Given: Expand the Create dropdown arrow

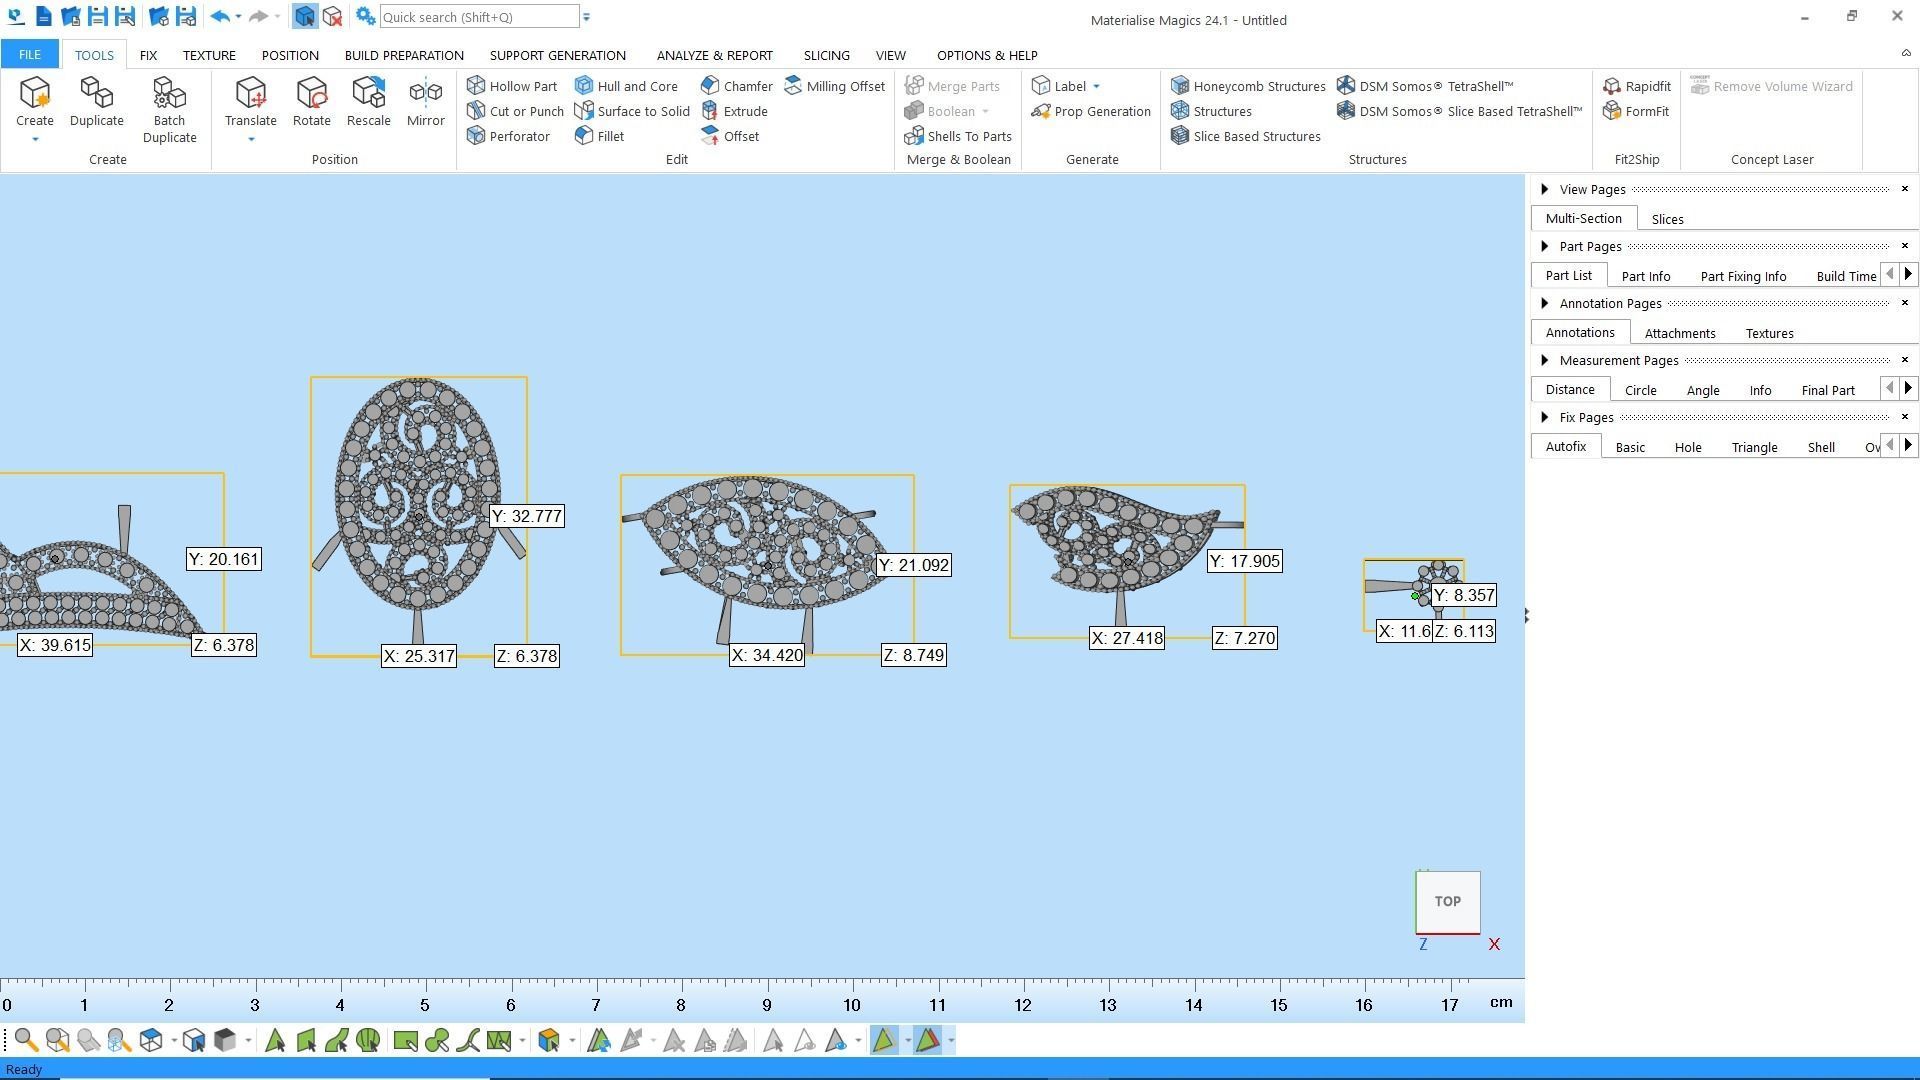Looking at the screenshot, I should tap(35, 140).
